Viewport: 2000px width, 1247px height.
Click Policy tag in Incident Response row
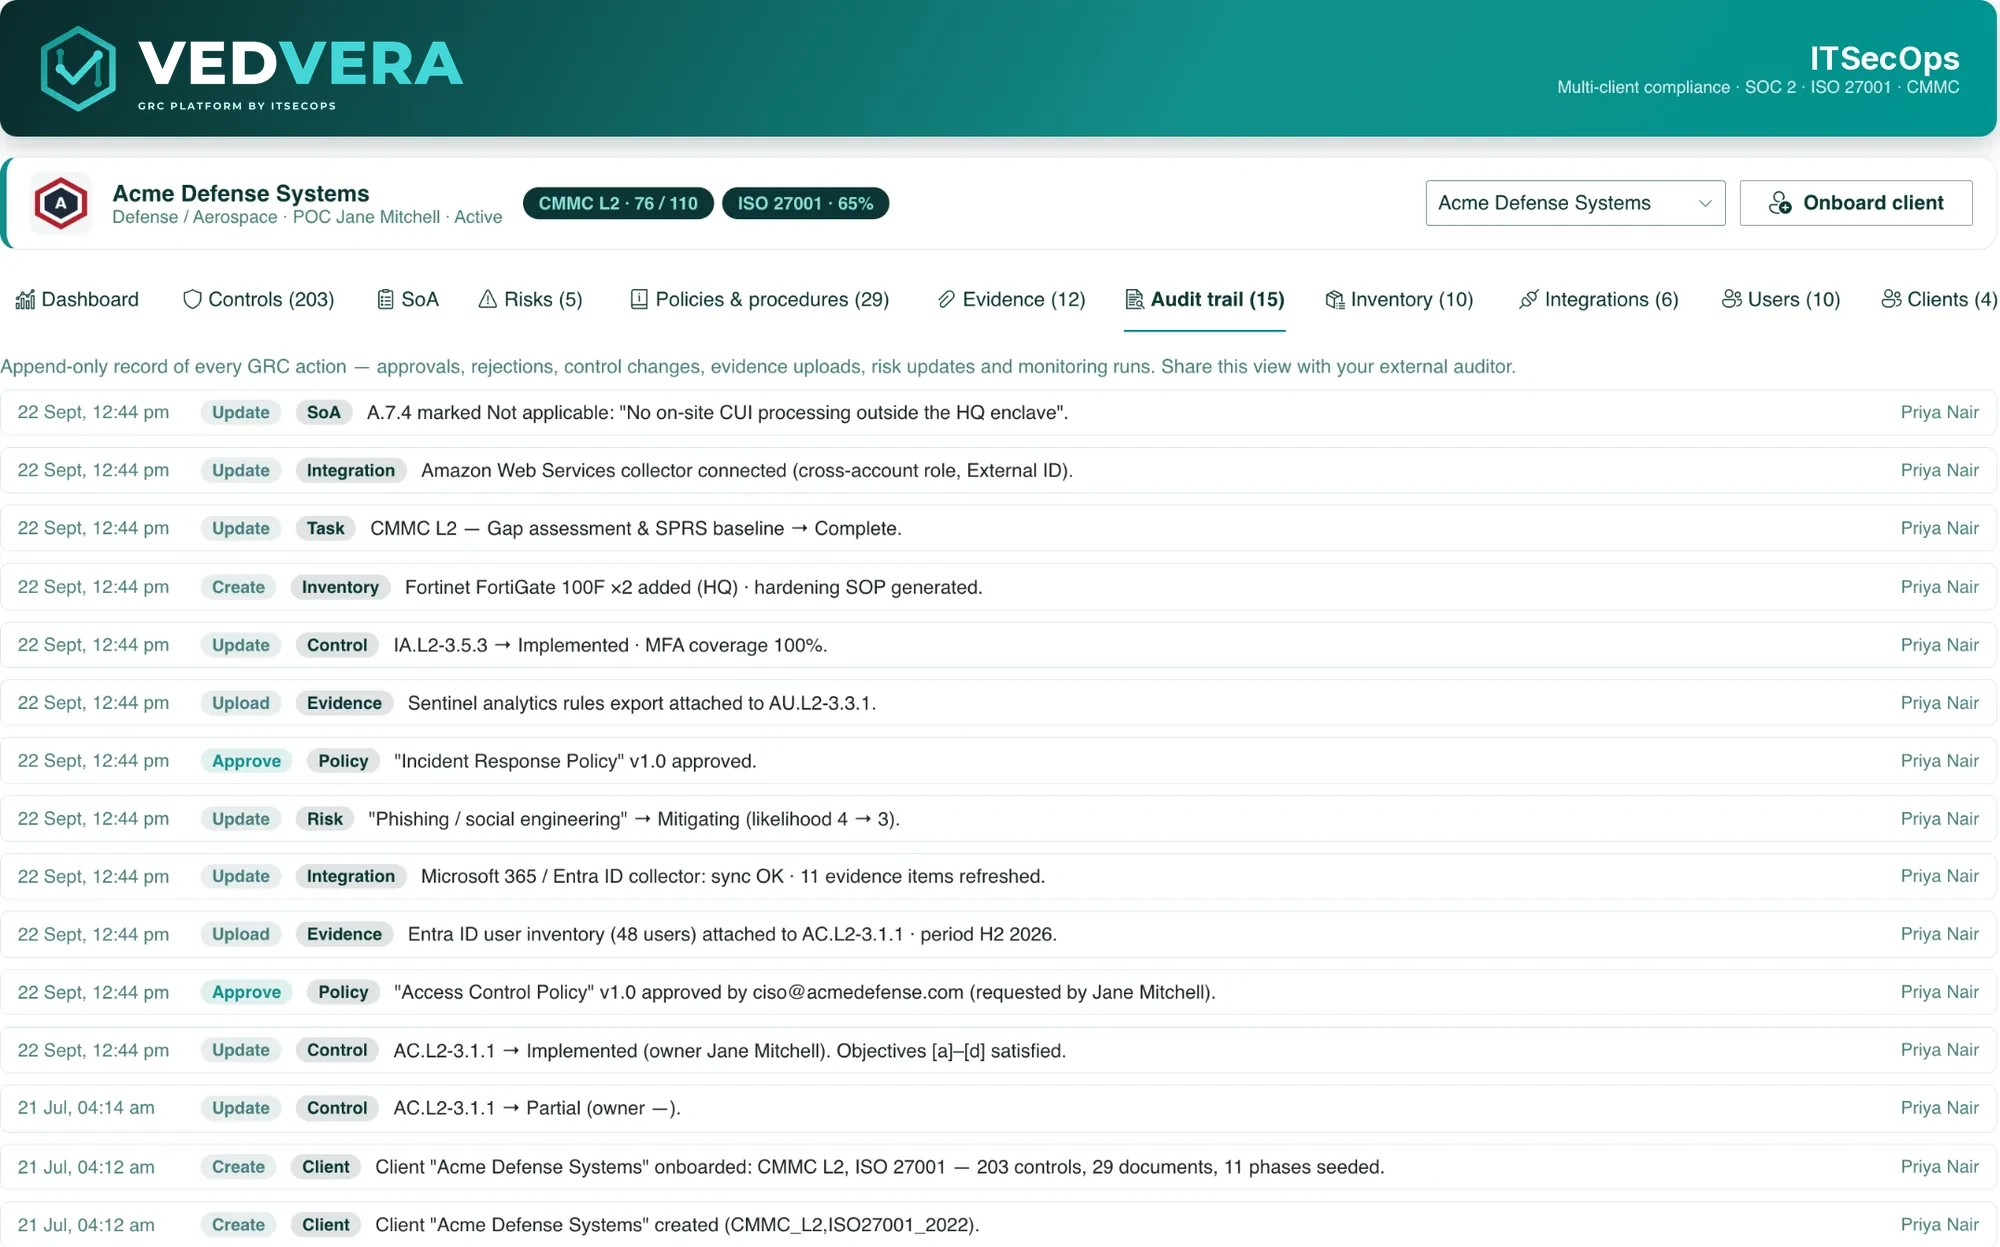[343, 761]
